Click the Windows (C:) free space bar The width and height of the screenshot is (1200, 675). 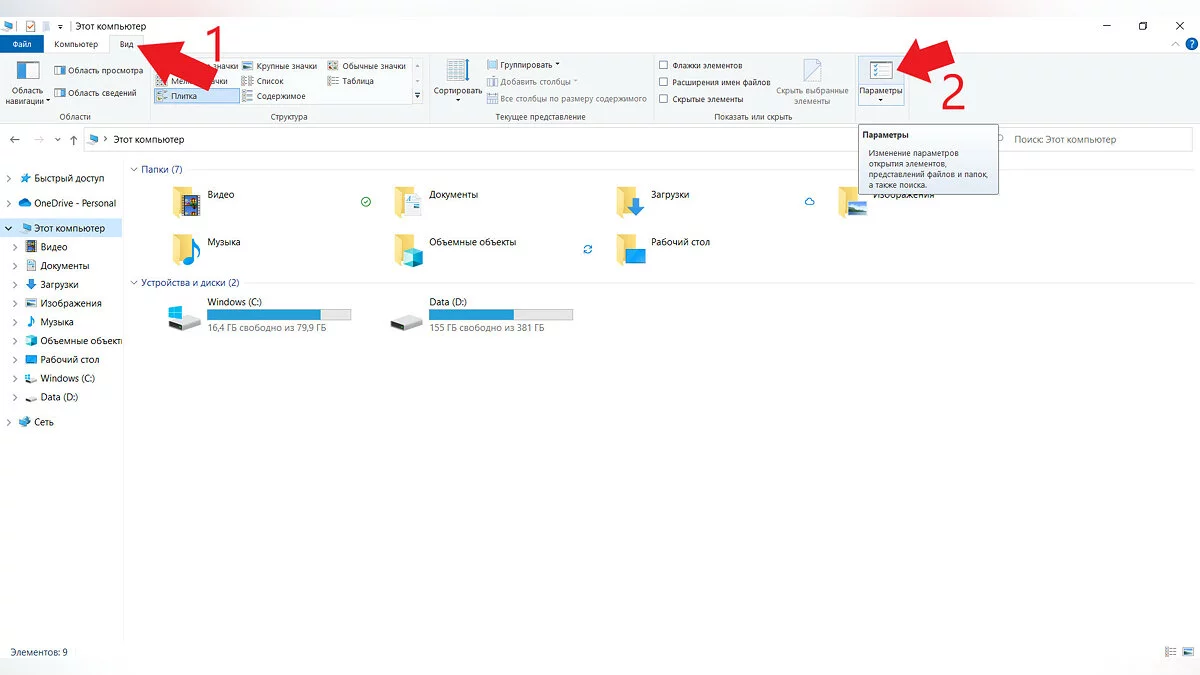coord(279,314)
